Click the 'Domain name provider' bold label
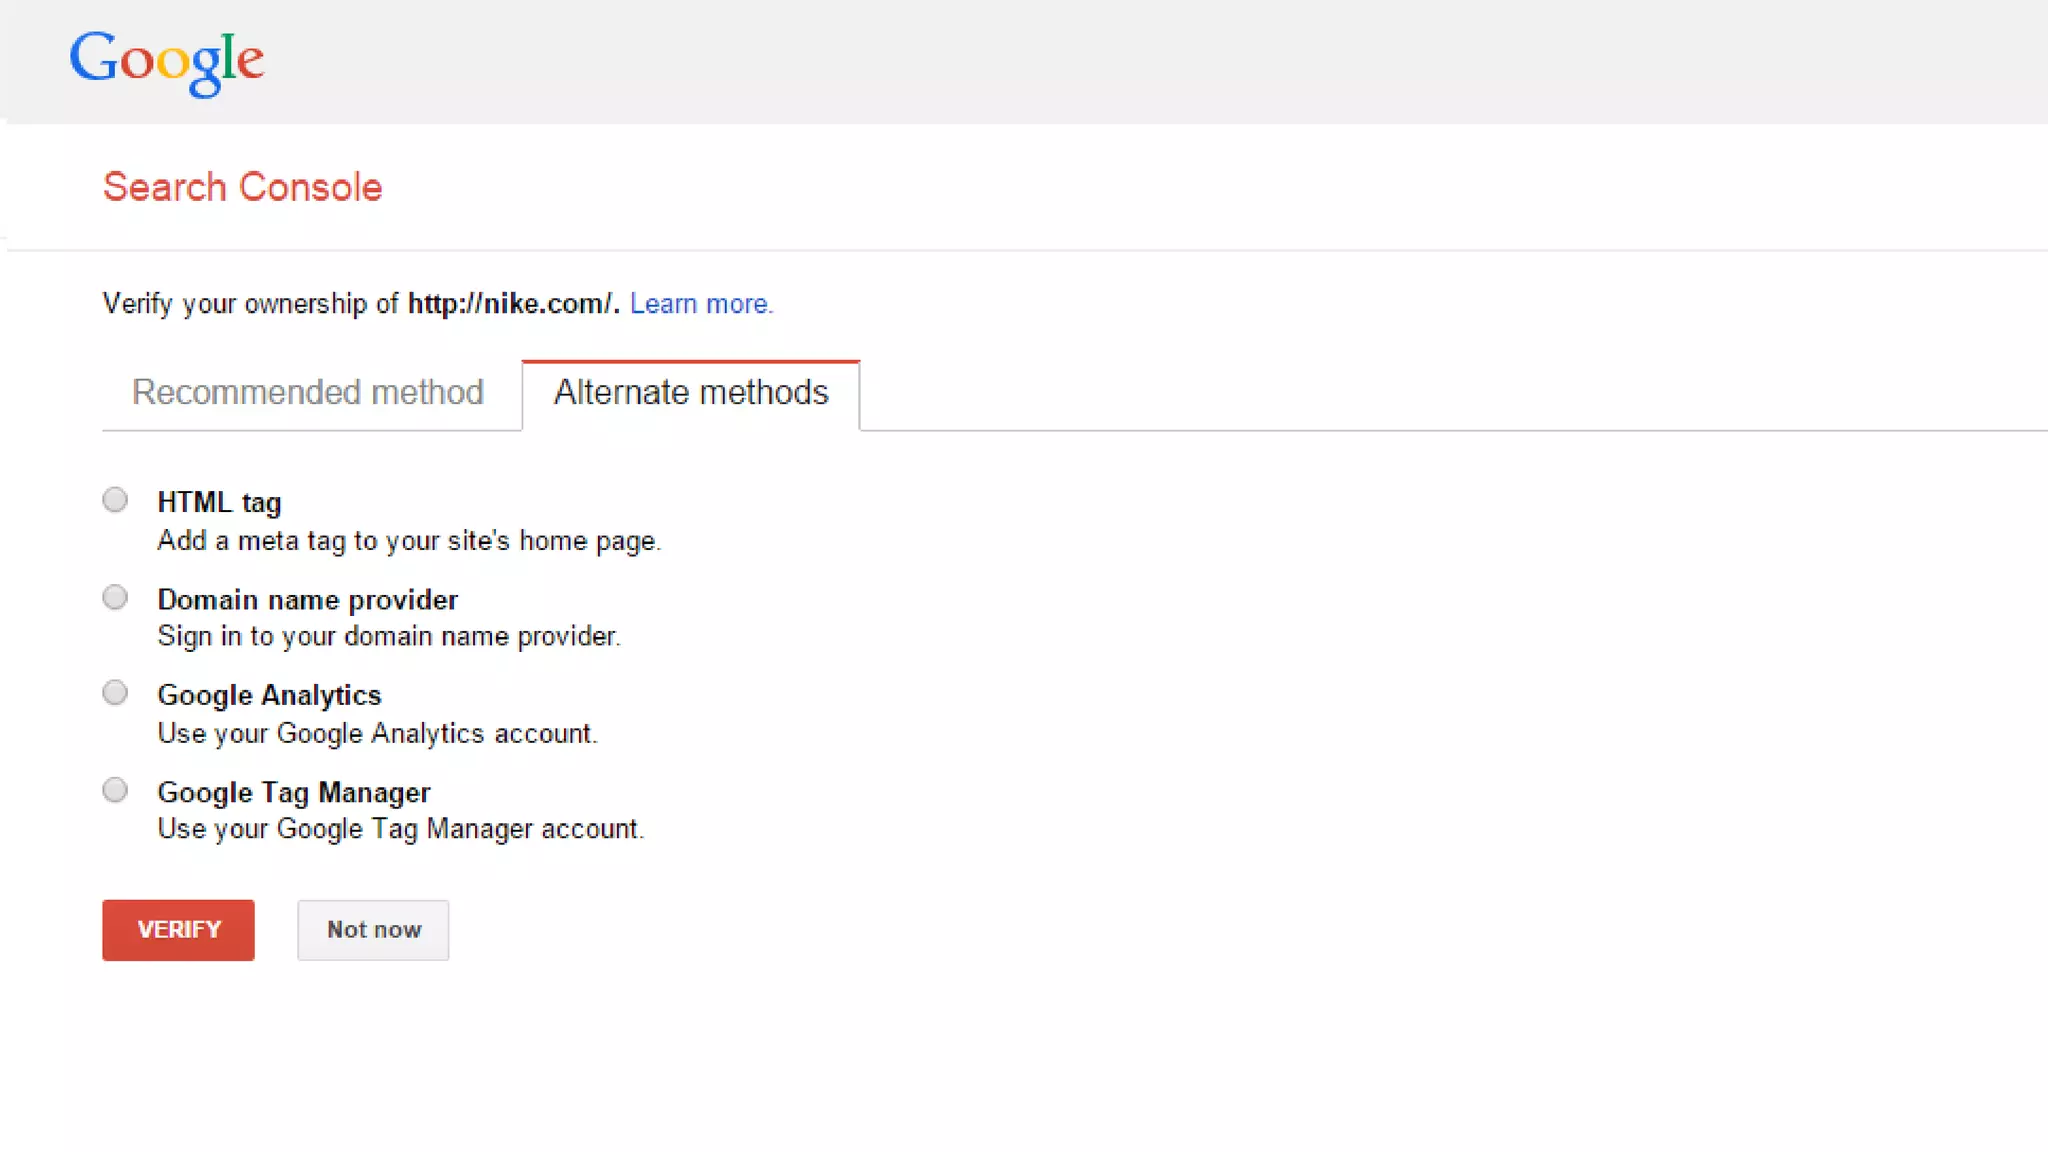The width and height of the screenshot is (2048, 1152). [x=307, y=599]
